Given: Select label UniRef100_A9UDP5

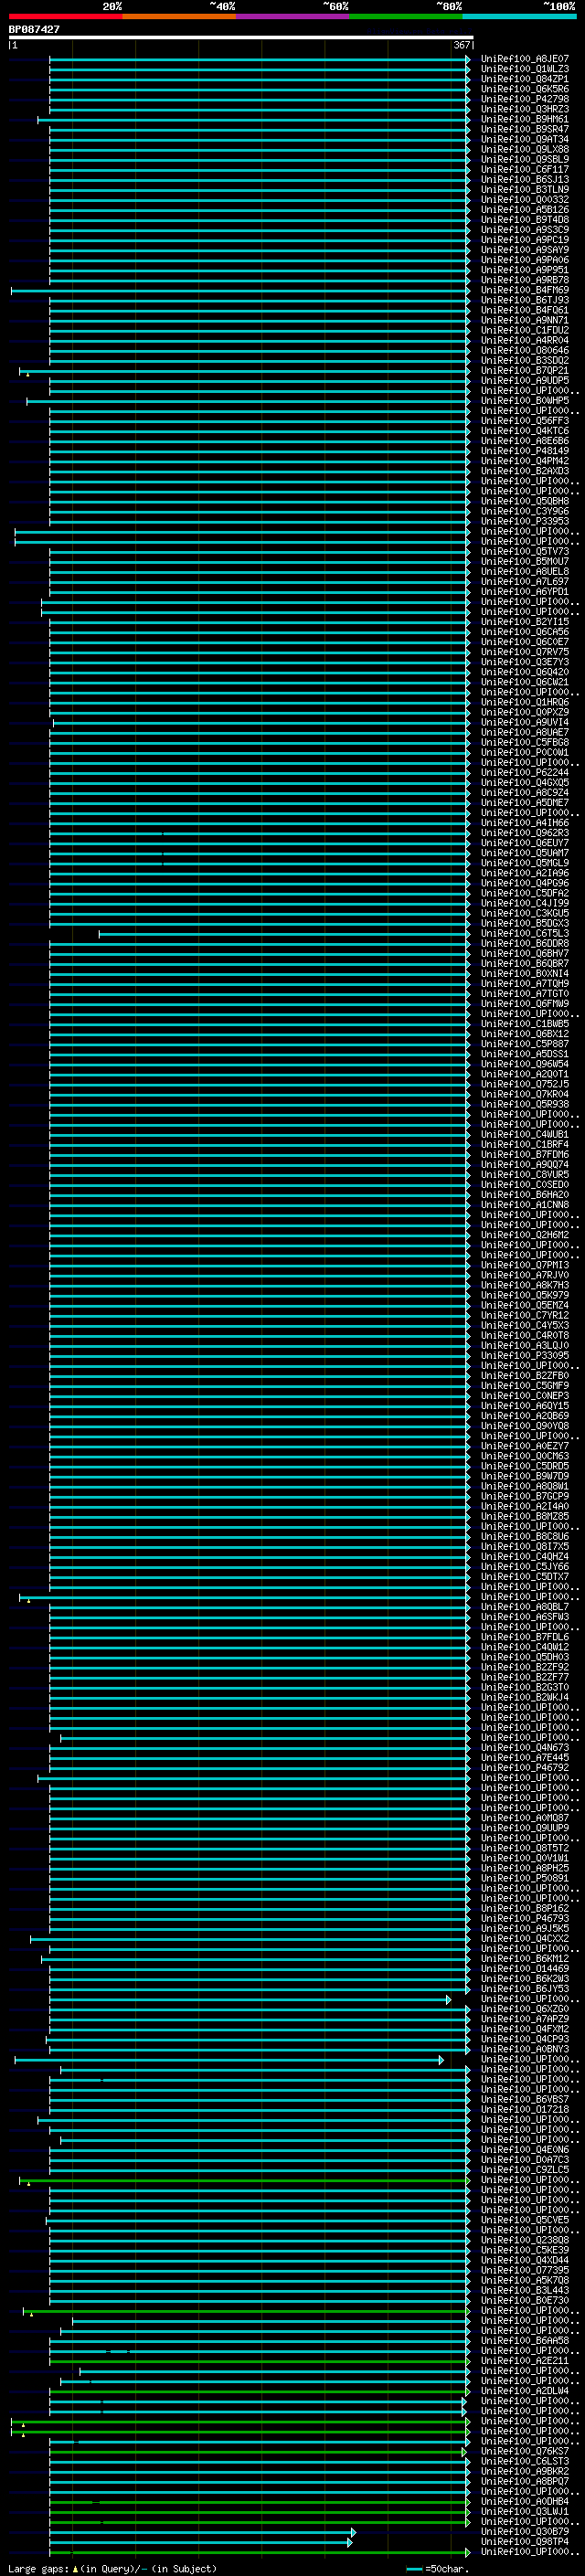Looking at the screenshot, I should pyautogui.click(x=525, y=381).
